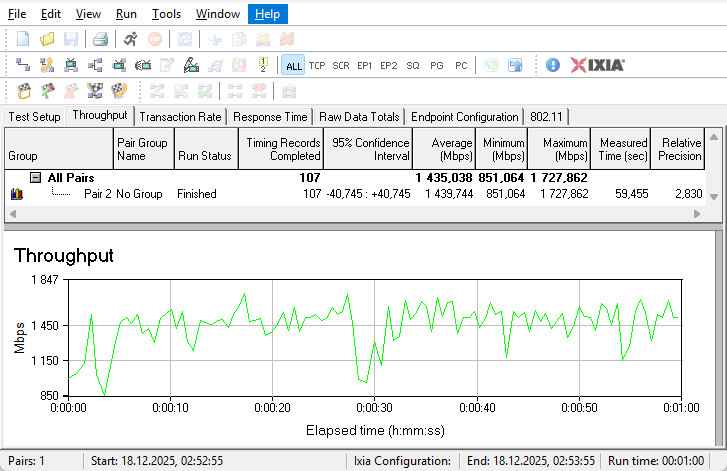Click the Run test running-man icon
Screen dimensions: 727x471
tap(131, 39)
